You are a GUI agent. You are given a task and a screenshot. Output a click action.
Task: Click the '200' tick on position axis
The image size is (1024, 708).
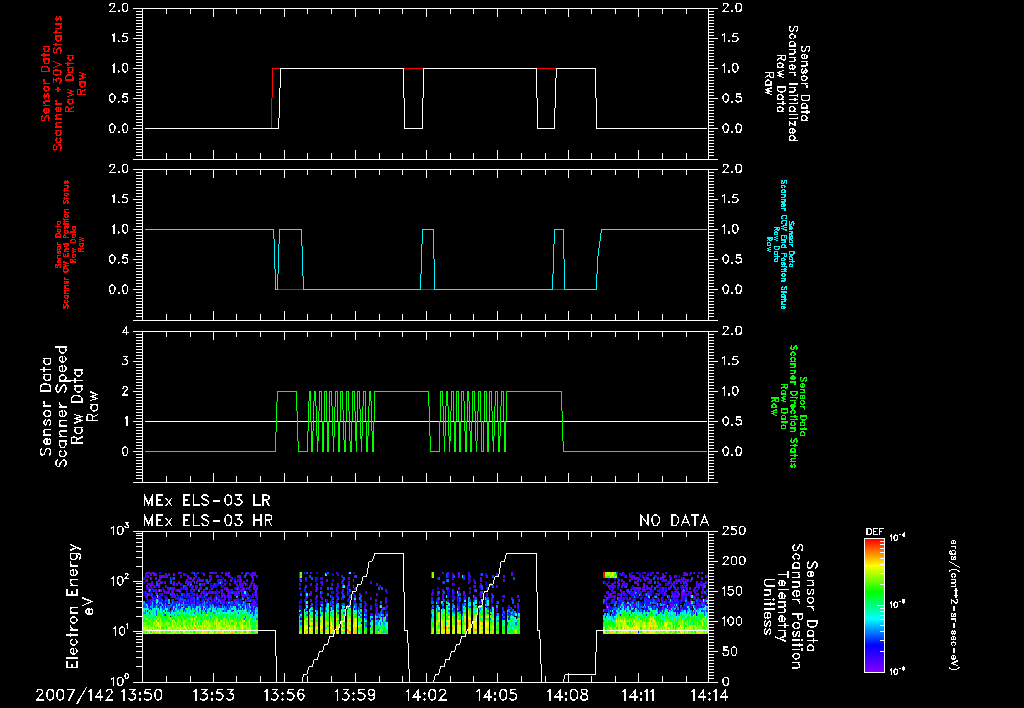click(733, 560)
